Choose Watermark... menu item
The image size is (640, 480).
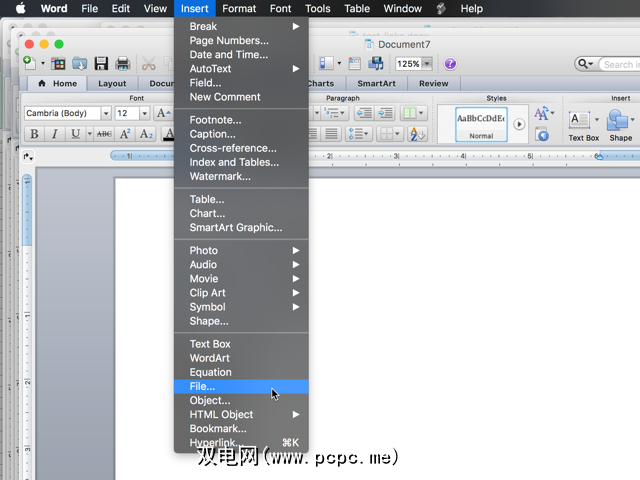click(x=241, y=176)
